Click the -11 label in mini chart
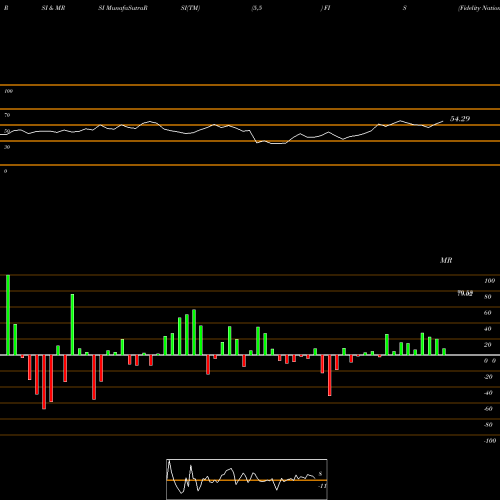The height and width of the screenshot is (500, 500). [x=322, y=486]
